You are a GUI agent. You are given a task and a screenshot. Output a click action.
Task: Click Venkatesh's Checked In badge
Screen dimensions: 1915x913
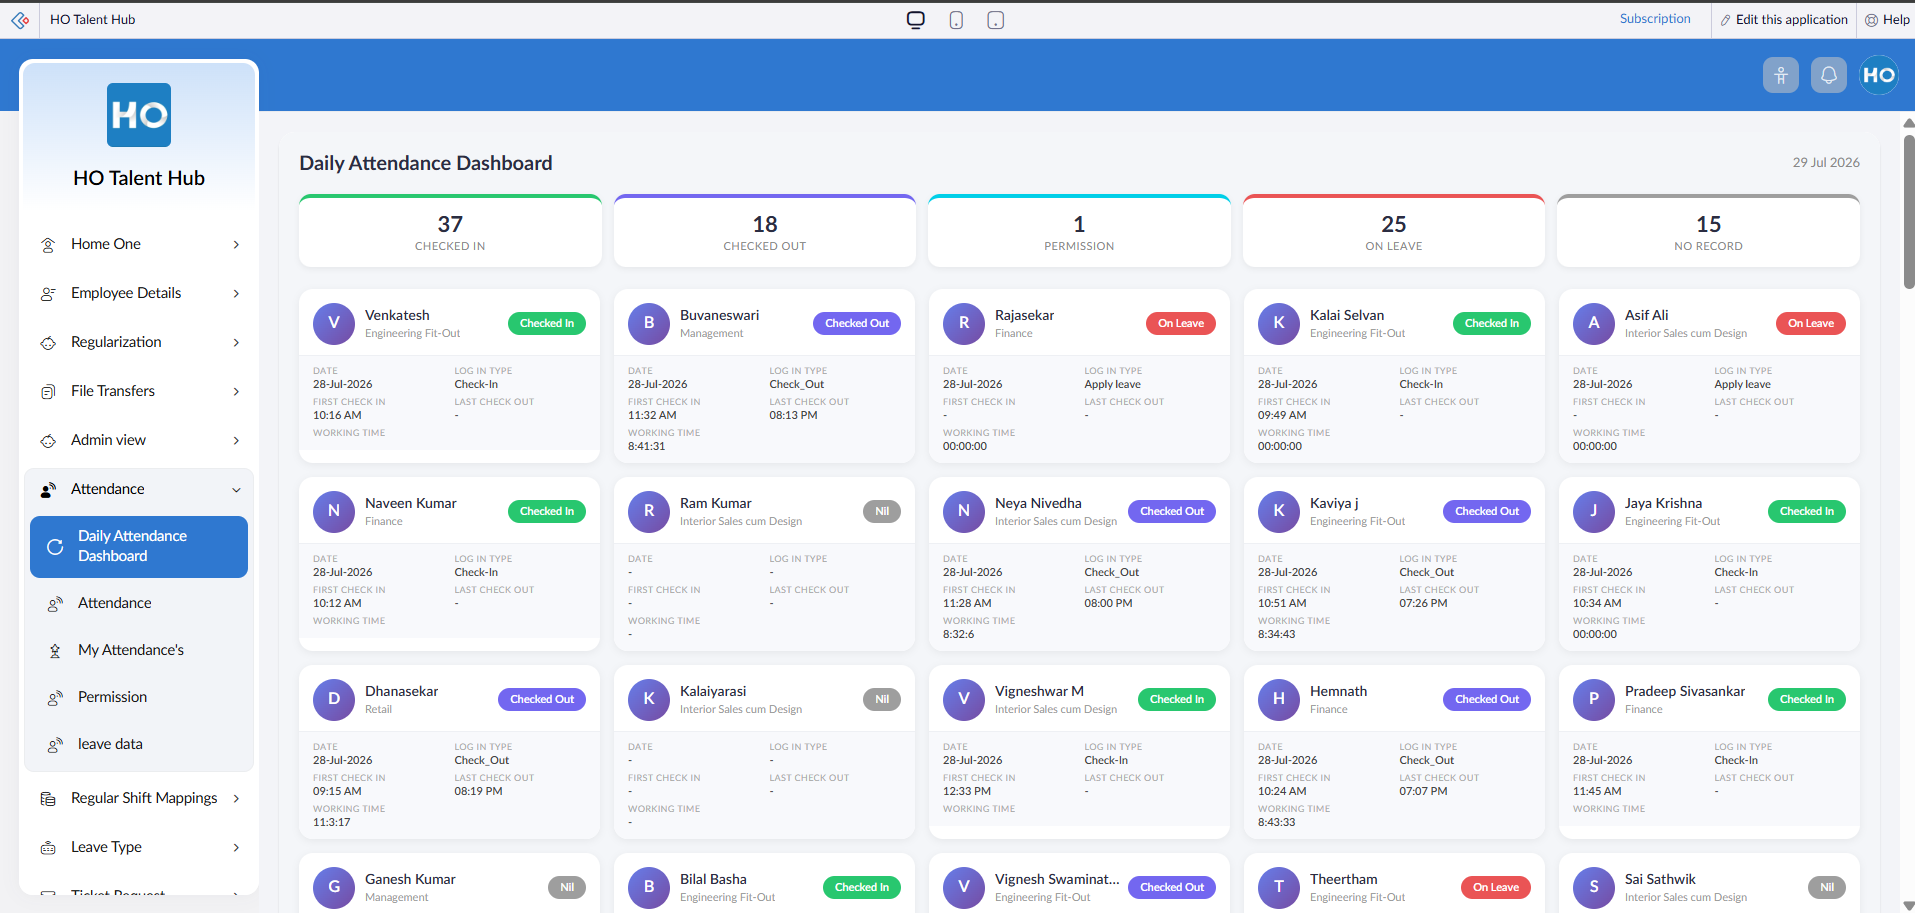[x=547, y=323]
